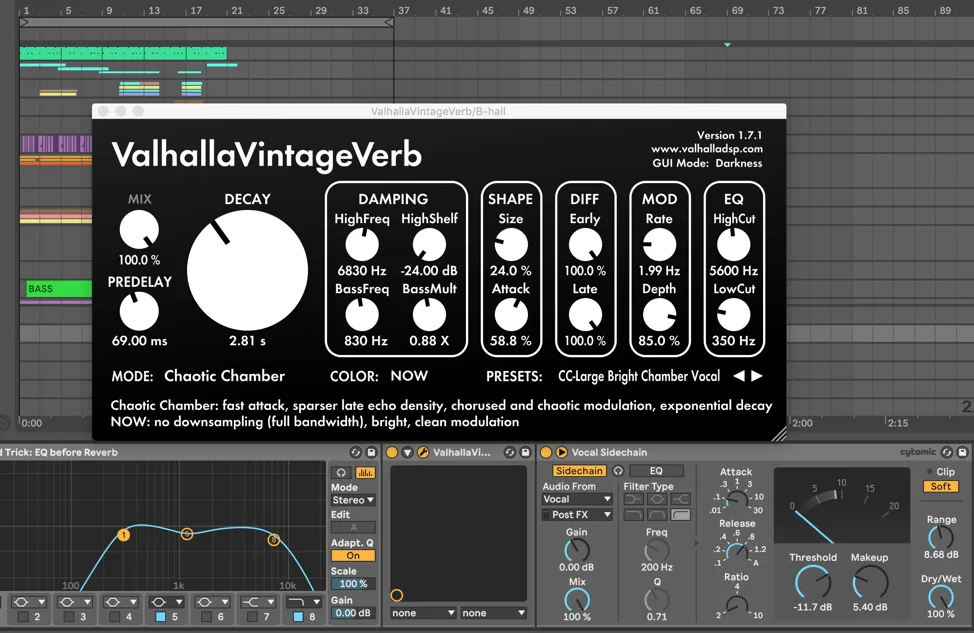Save Vocal Sidechain device preset disk icon
The image size is (974, 633).
pyautogui.click(x=962, y=452)
